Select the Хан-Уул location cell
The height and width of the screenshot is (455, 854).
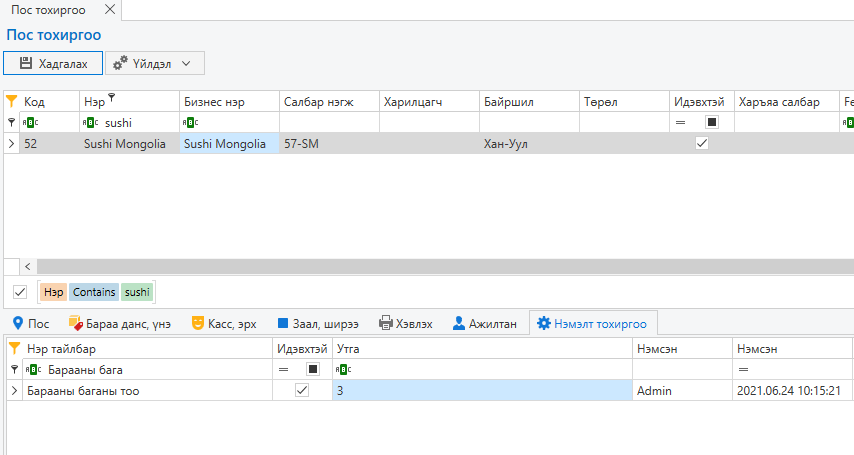pos(529,143)
